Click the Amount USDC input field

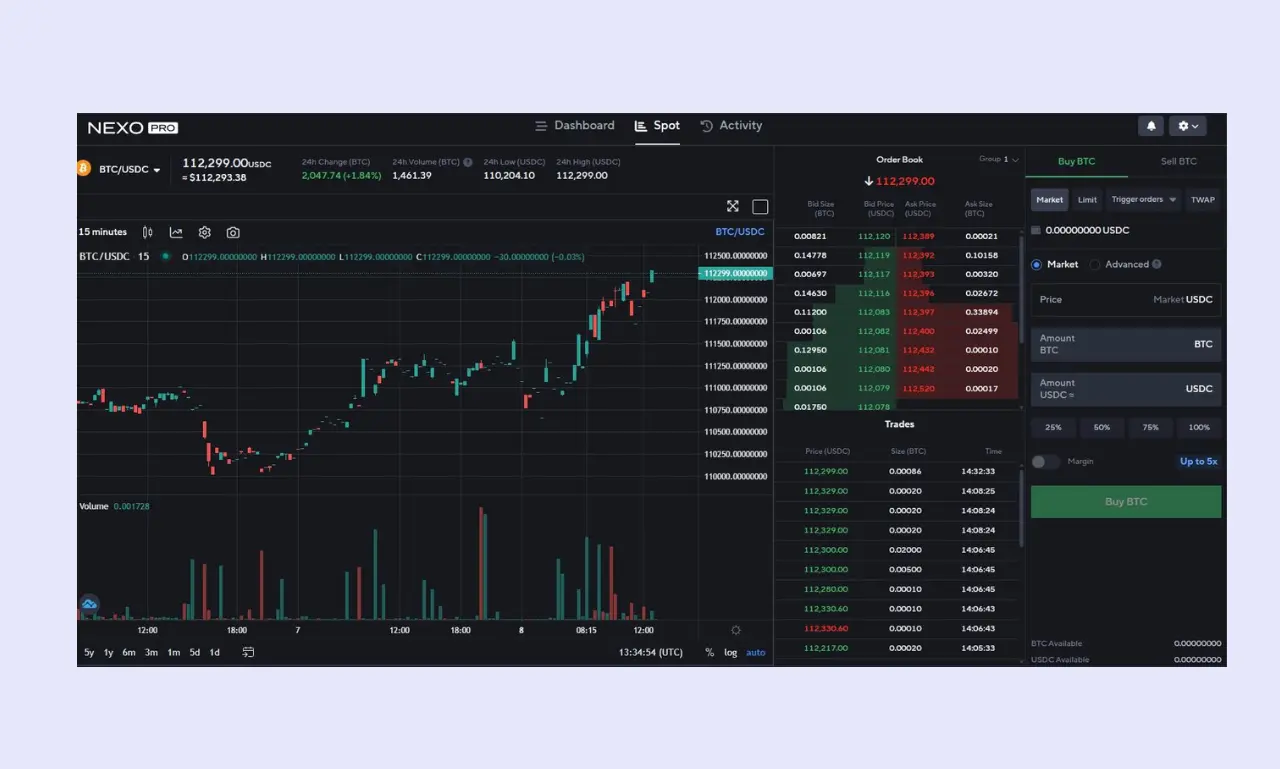(1126, 389)
